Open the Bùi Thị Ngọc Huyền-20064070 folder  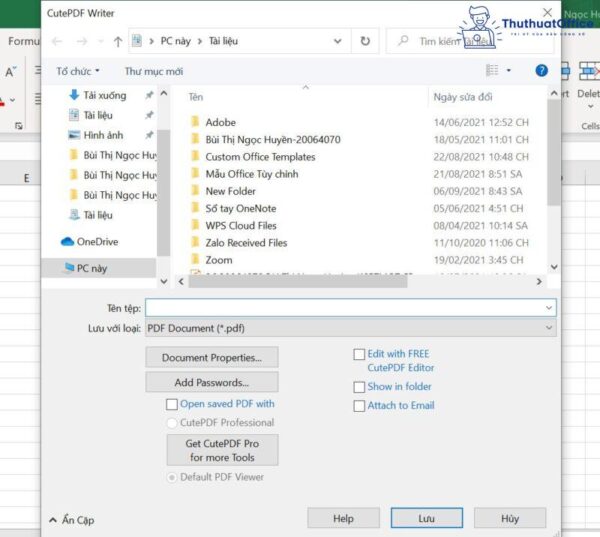click(273, 140)
